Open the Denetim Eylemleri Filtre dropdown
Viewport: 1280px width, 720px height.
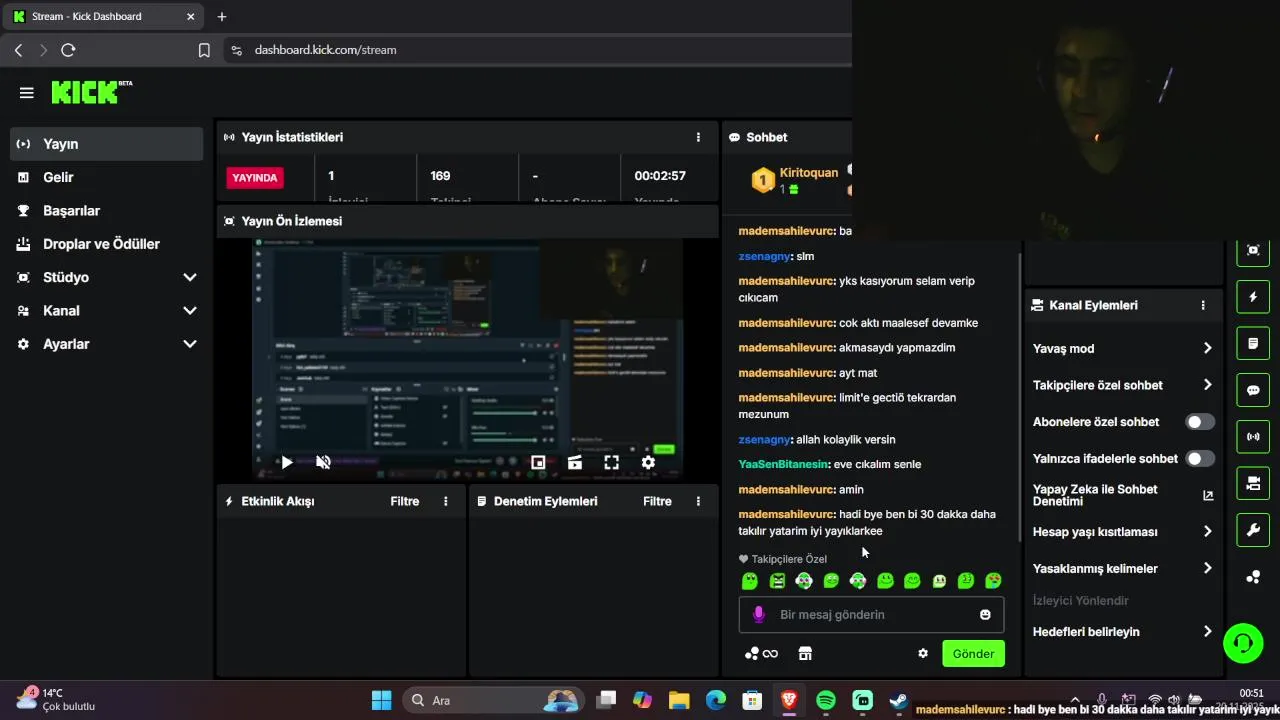(657, 501)
